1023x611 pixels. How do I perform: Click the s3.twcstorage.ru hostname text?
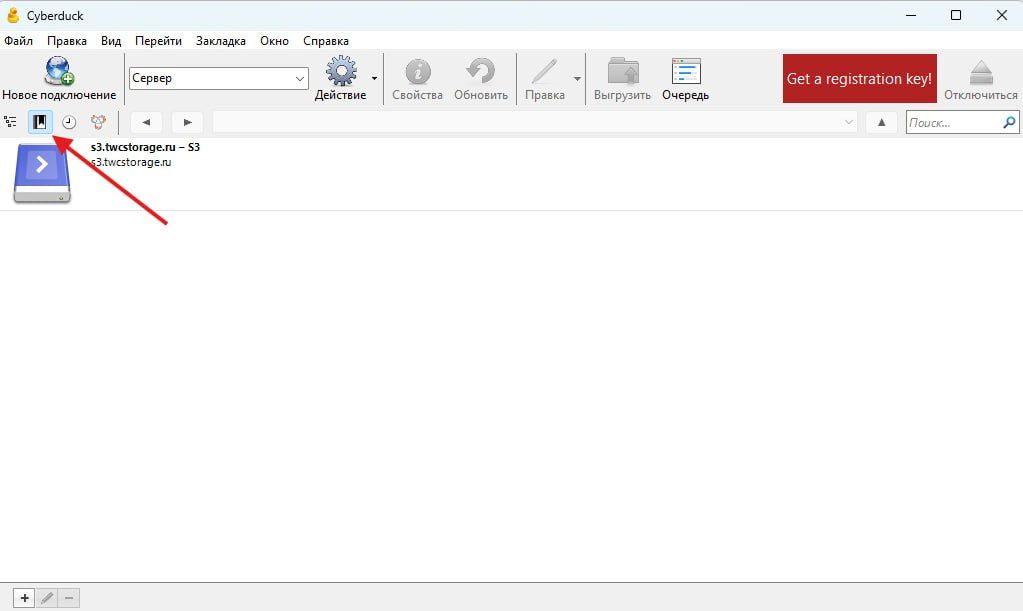[x=131, y=162]
